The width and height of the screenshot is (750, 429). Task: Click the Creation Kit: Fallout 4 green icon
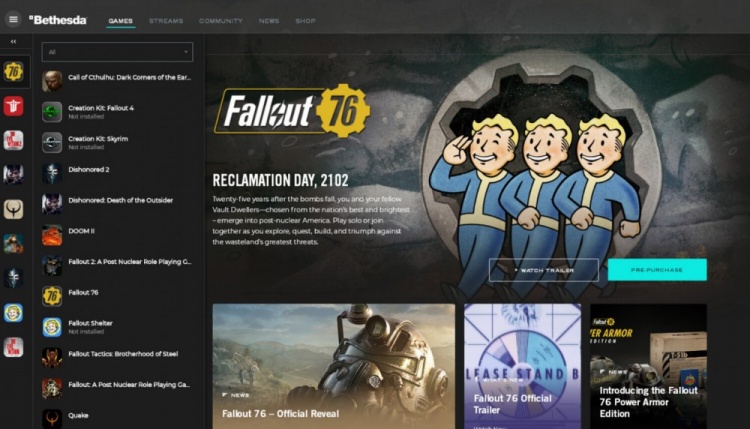(52, 112)
